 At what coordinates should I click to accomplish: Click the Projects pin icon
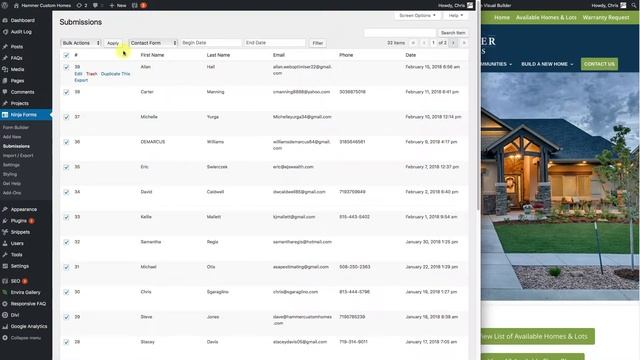(x=5, y=103)
